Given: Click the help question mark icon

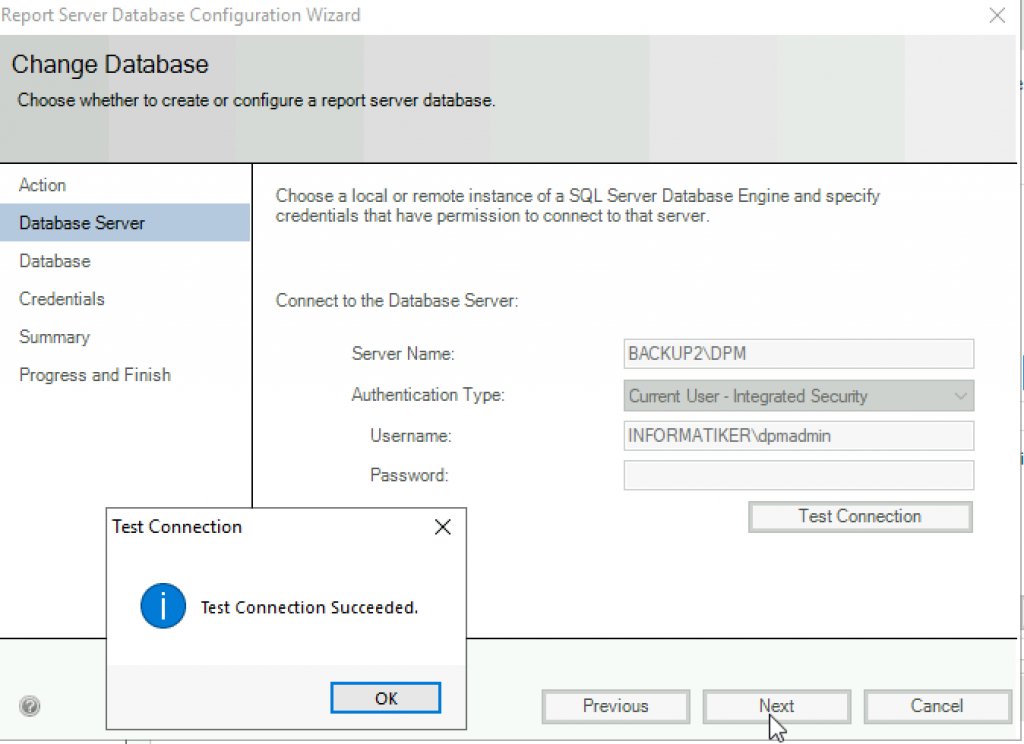Looking at the screenshot, I should [30, 705].
